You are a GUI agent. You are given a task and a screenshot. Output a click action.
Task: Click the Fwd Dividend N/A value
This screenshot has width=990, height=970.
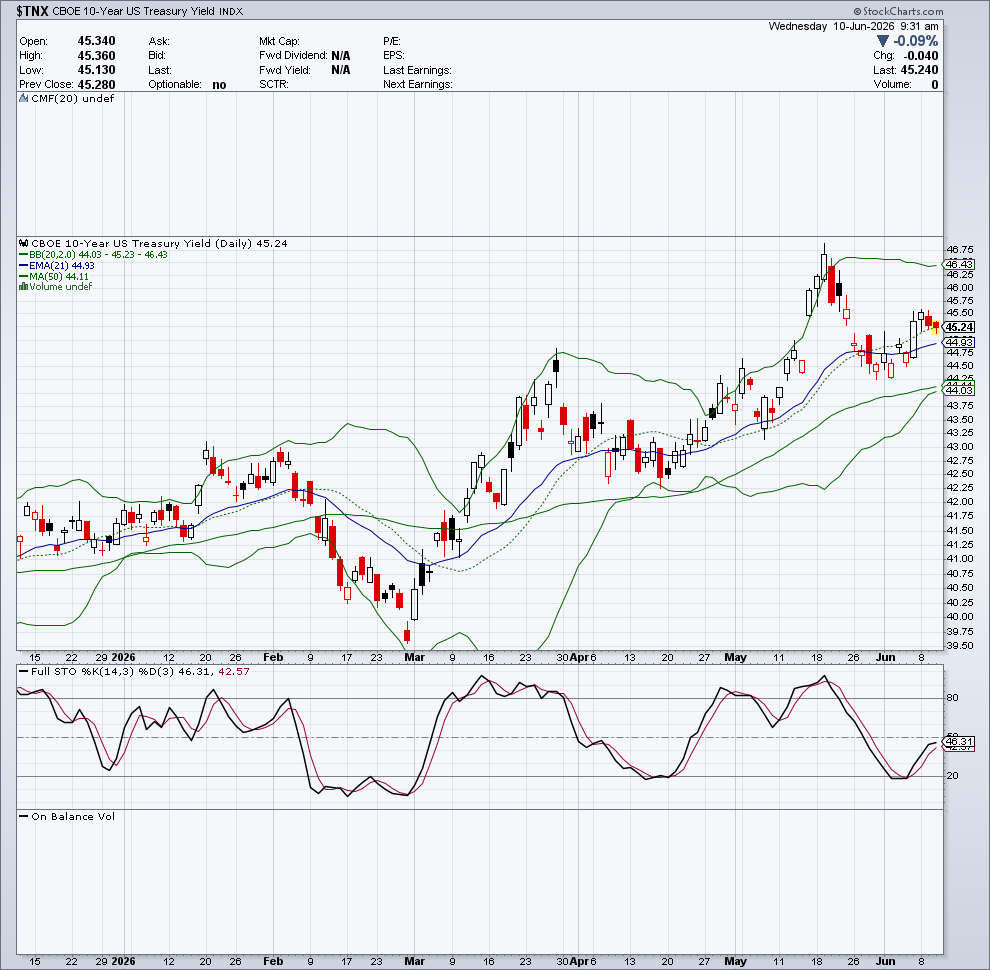(341, 56)
